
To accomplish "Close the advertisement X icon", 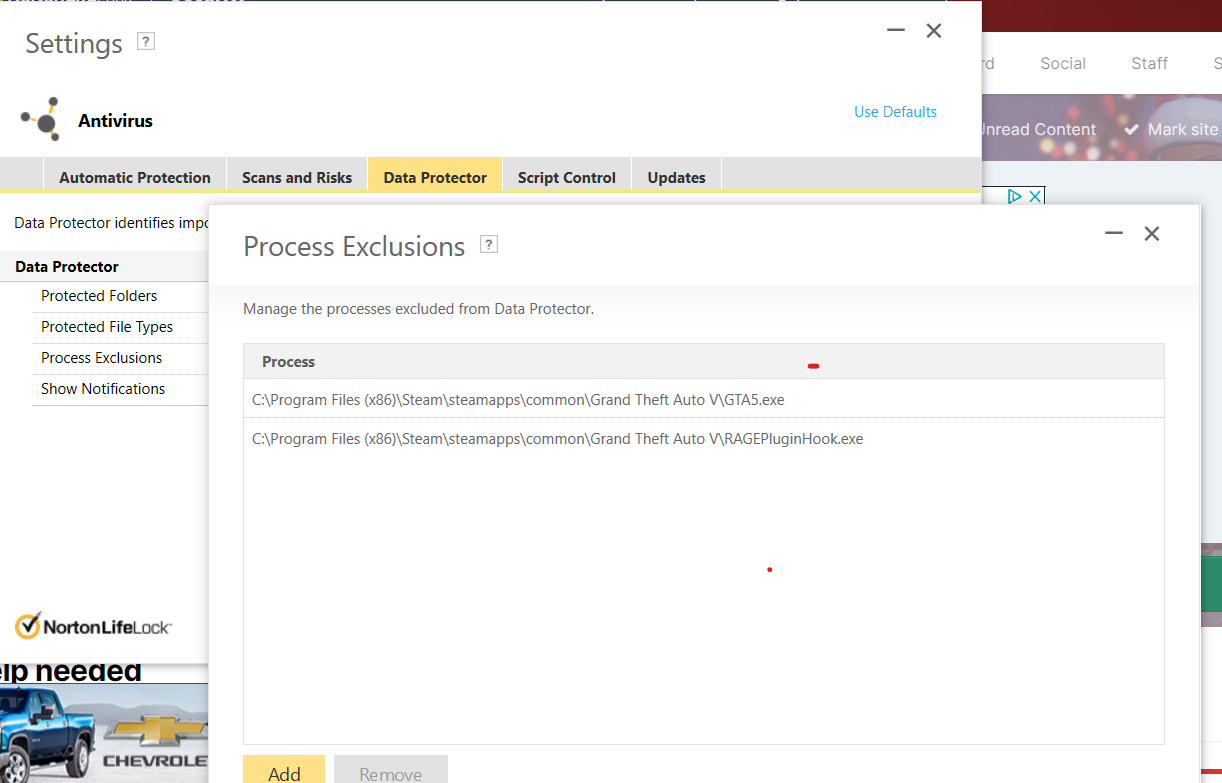I will pos(1035,196).
